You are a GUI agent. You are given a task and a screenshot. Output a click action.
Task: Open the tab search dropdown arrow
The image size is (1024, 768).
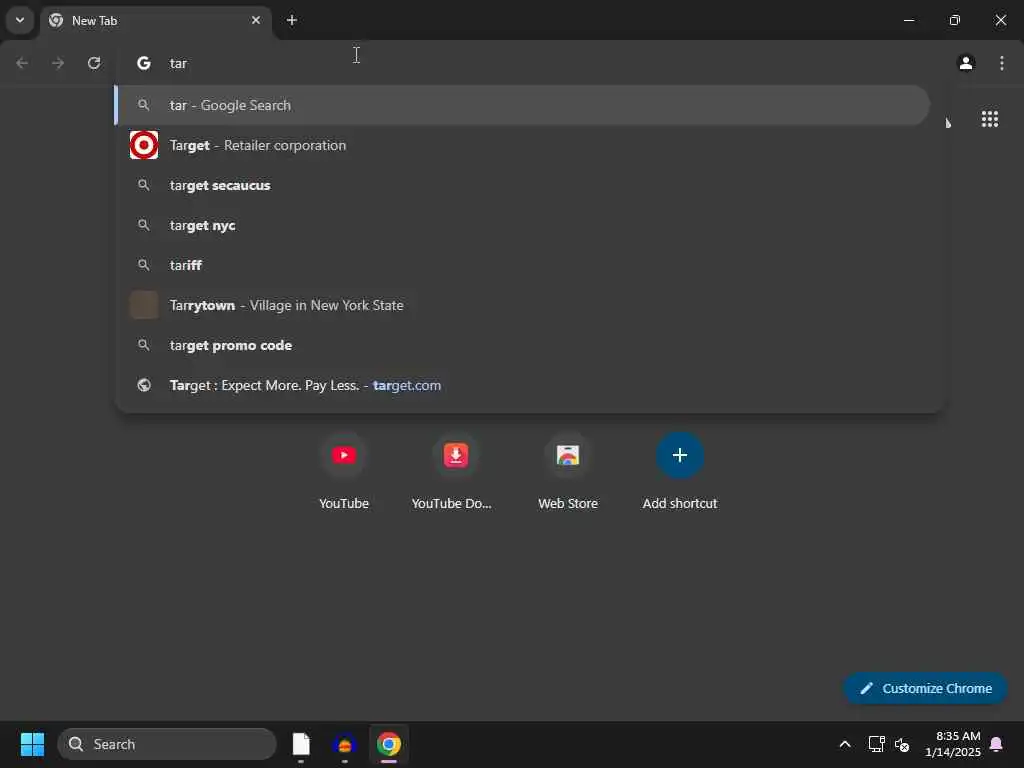tap(20, 20)
